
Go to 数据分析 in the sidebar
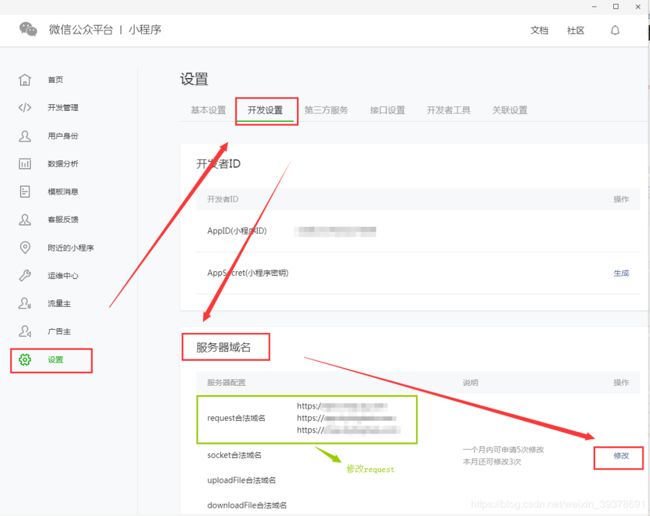(63, 164)
